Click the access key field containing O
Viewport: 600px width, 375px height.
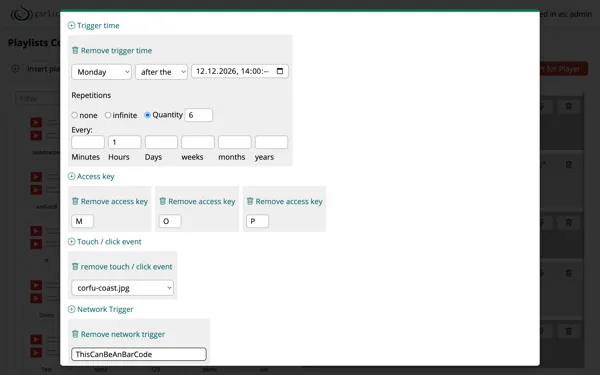coord(170,221)
